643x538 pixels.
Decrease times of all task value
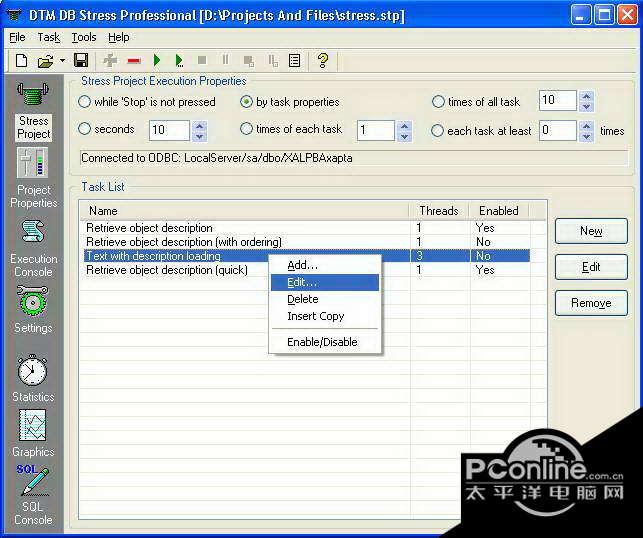(586, 106)
